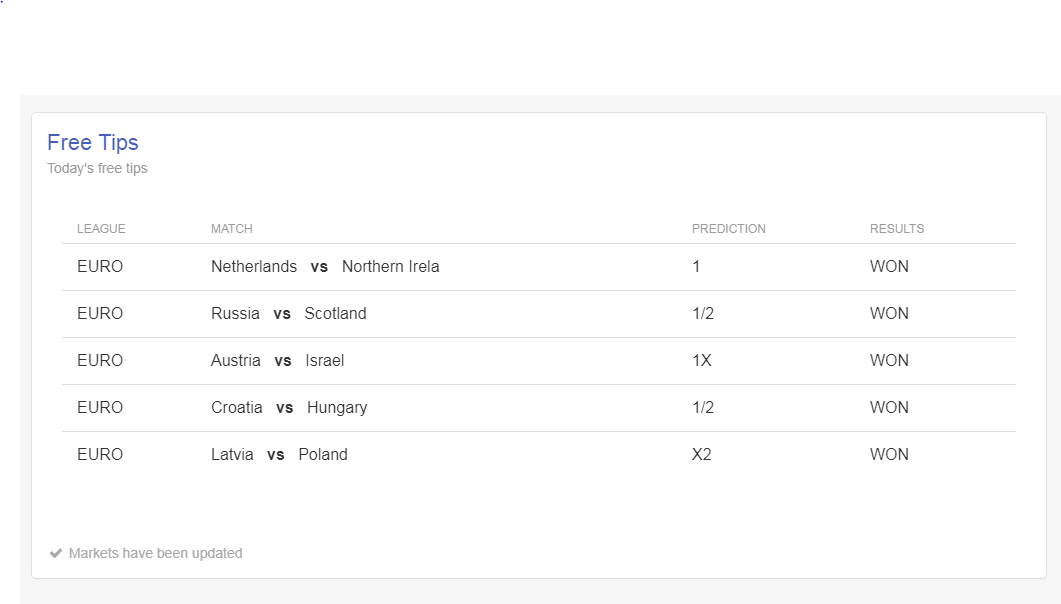Click the X2 prediction for Latvia match
This screenshot has height=604, width=1061.
coord(702,455)
